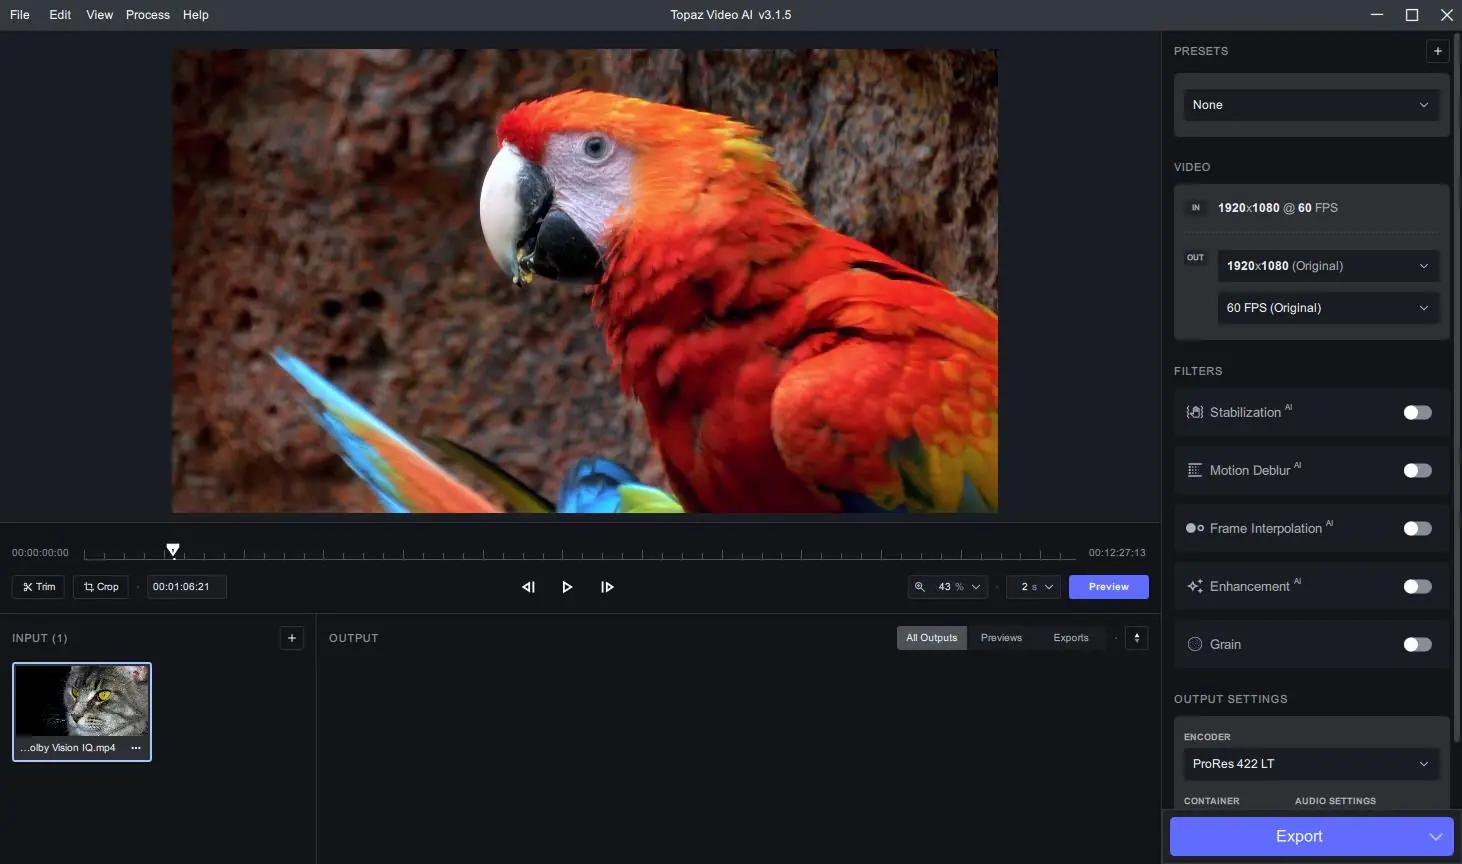Switch to the Previews tab
This screenshot has height=864, width=1462.
(x=1001, y=638)
